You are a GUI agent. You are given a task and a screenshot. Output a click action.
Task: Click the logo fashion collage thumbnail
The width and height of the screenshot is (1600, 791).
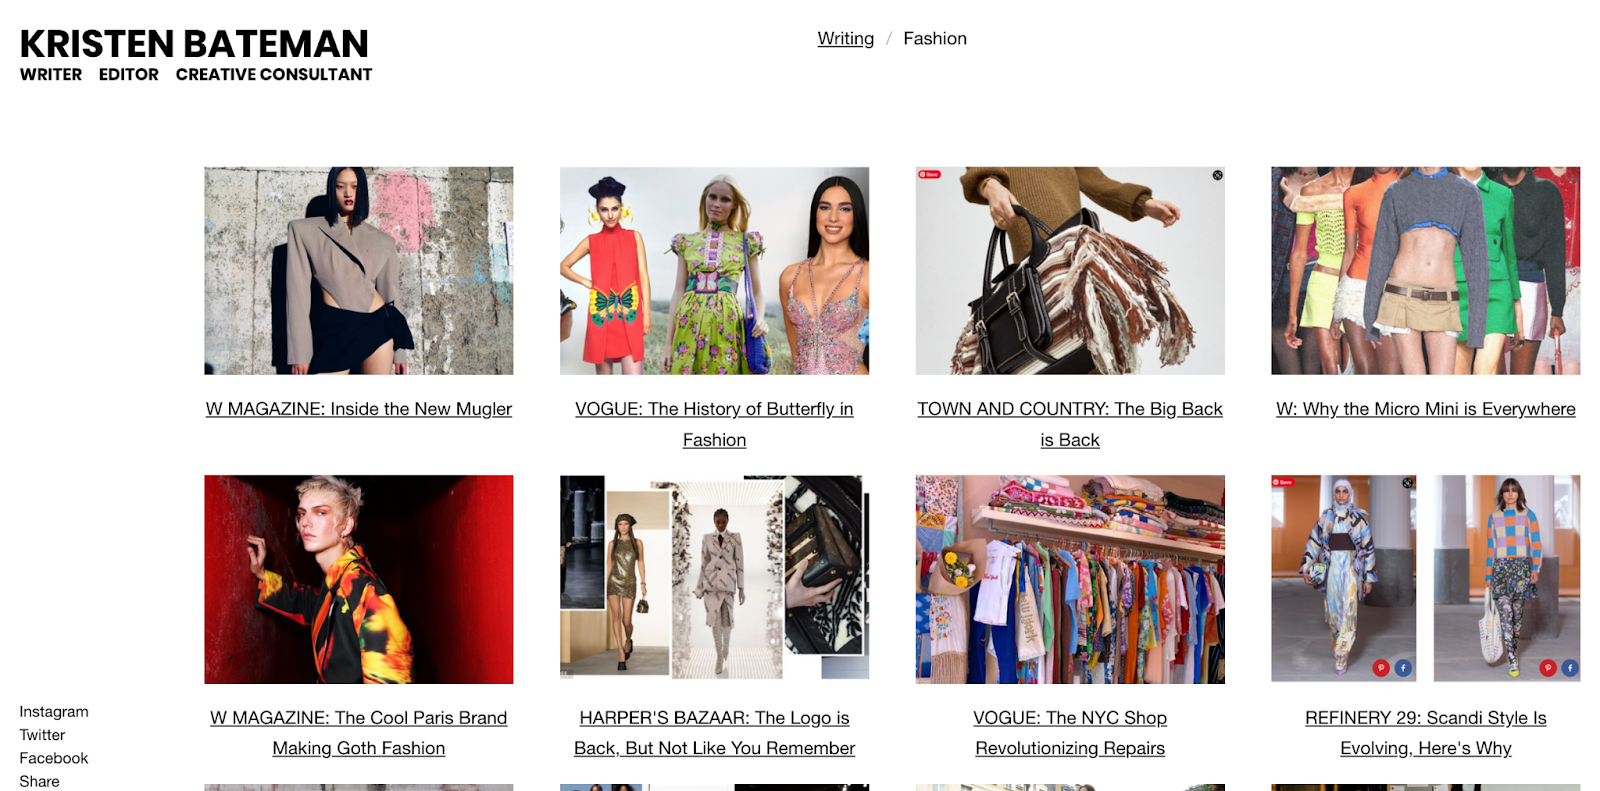point(714,578)
